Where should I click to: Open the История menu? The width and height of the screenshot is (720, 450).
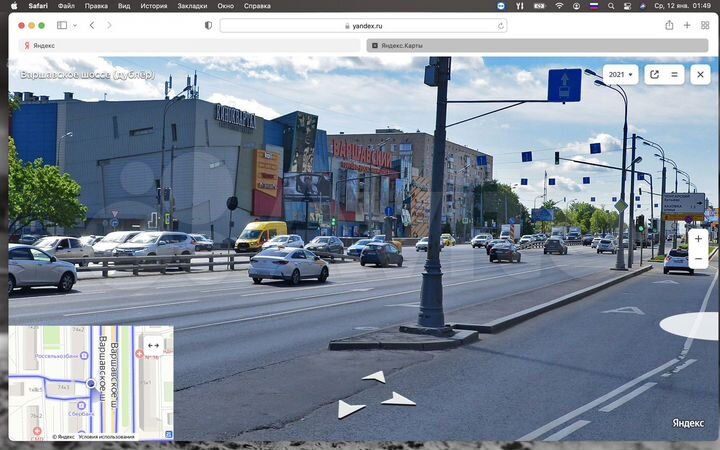pos(154,6)
